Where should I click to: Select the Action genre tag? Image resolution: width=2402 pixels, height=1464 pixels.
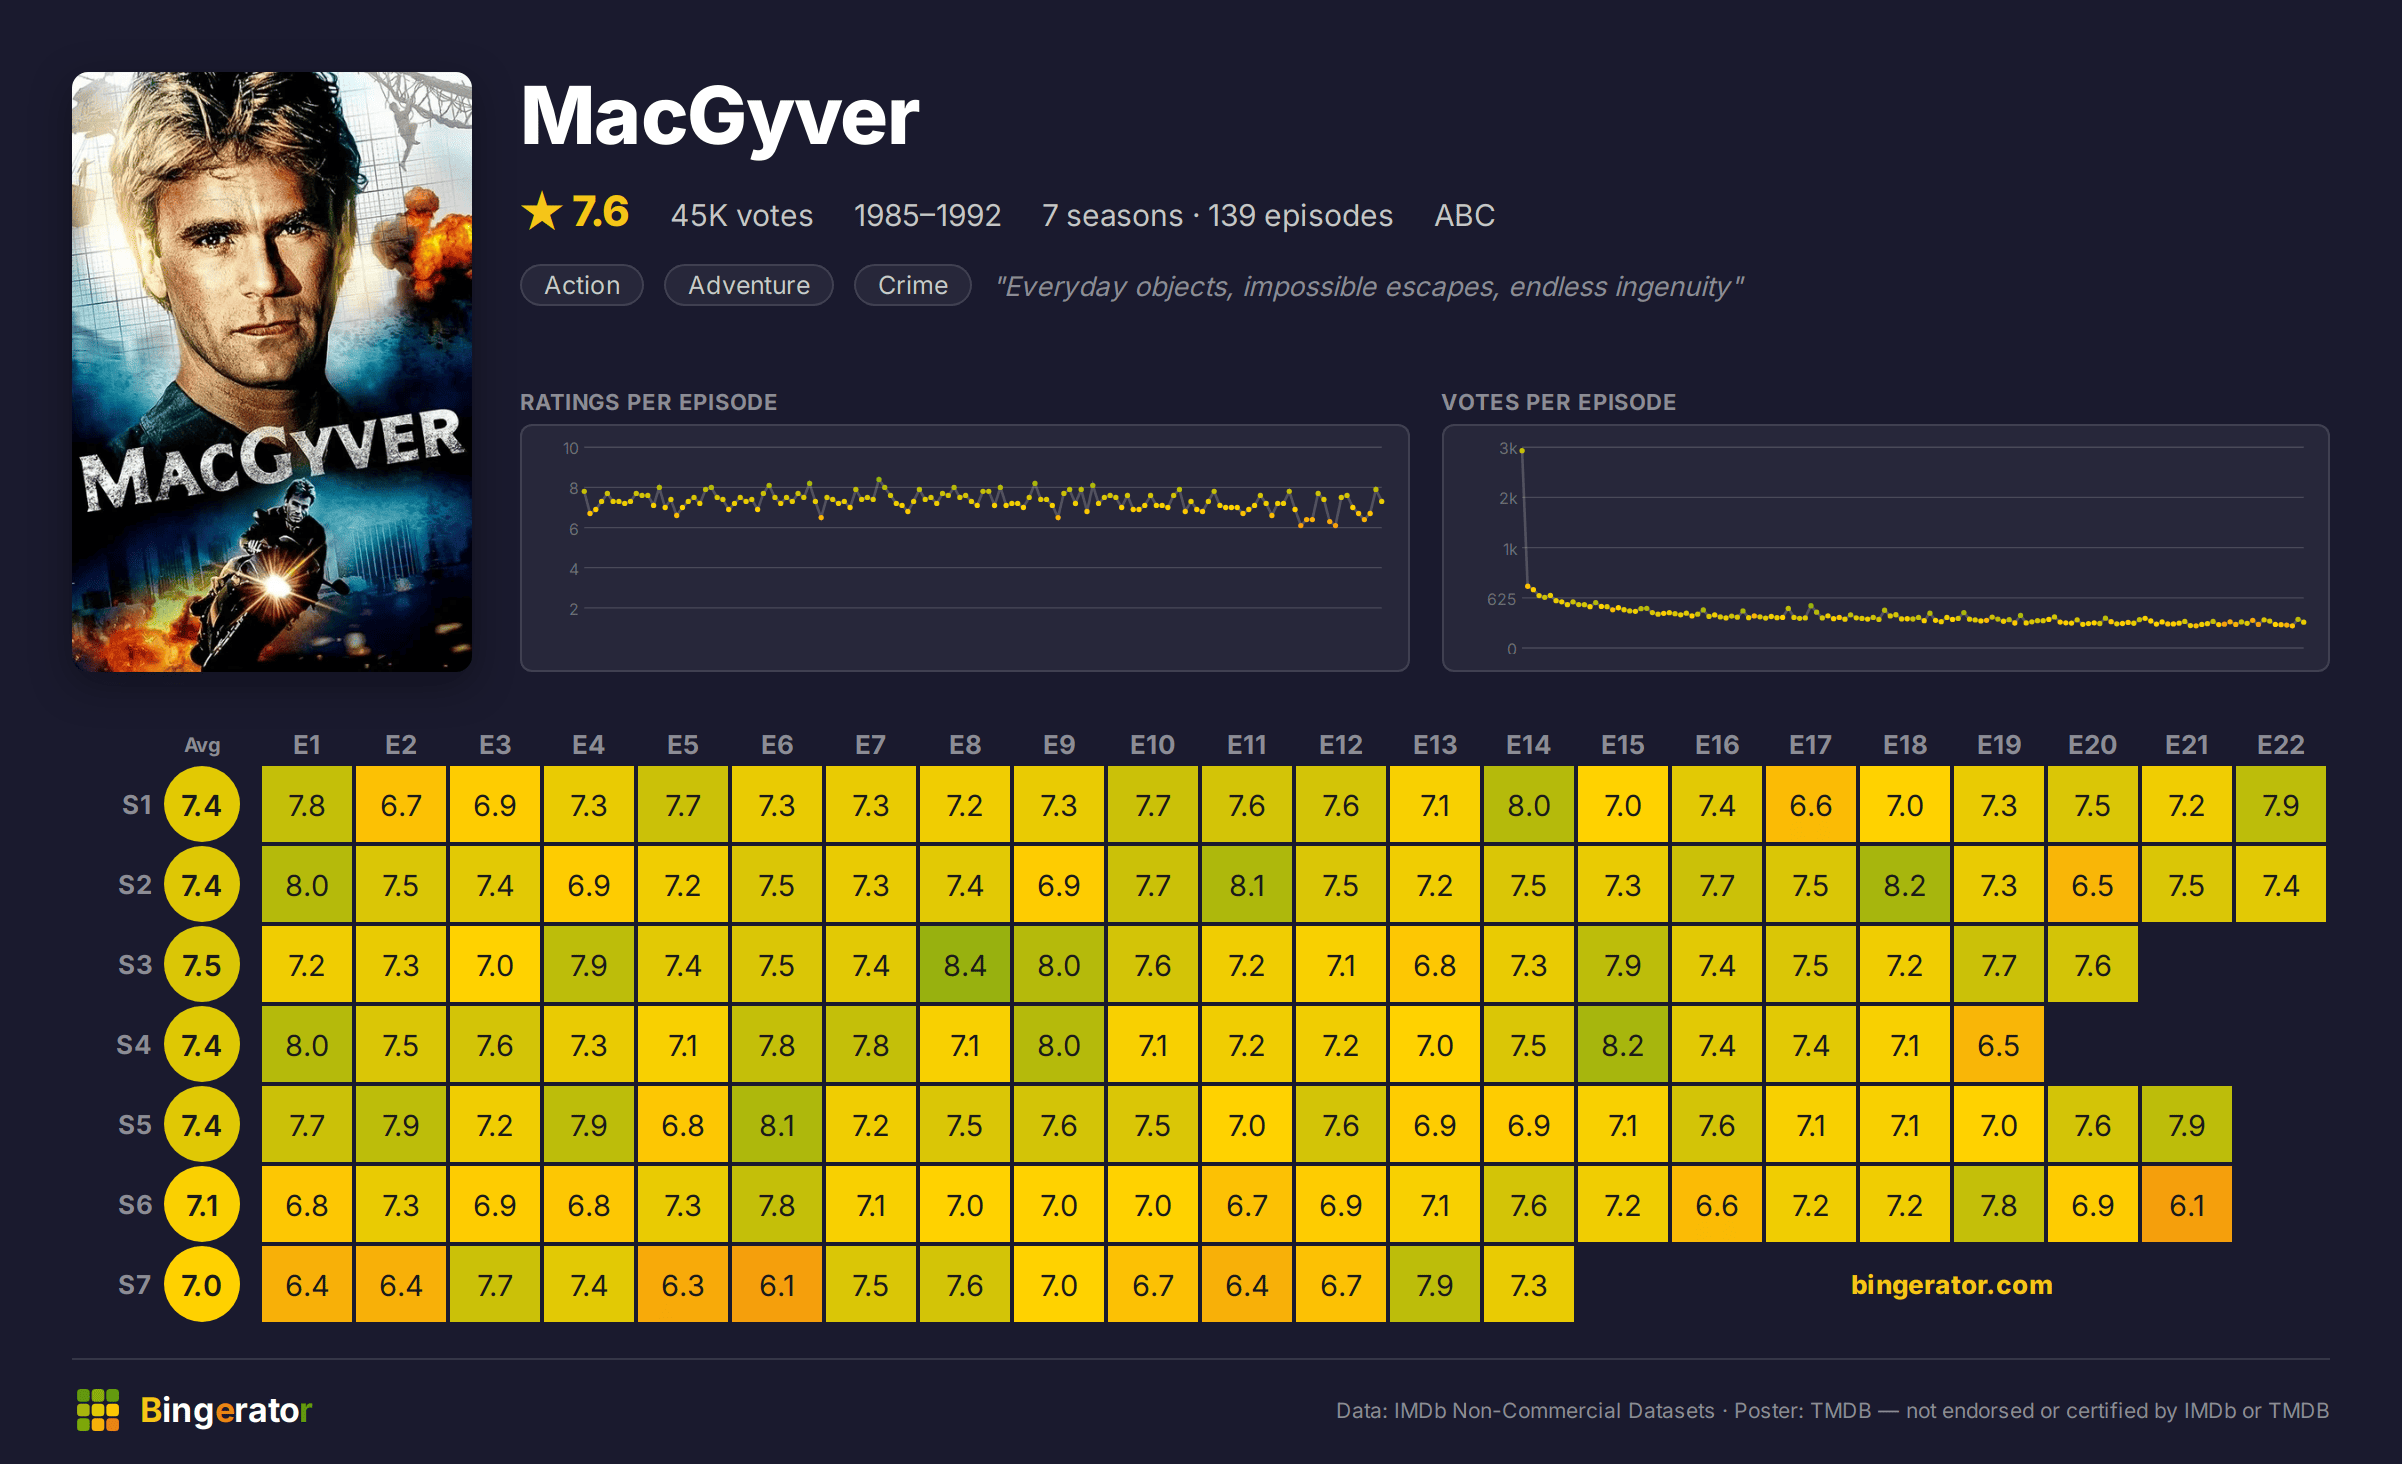pos(582,285)
